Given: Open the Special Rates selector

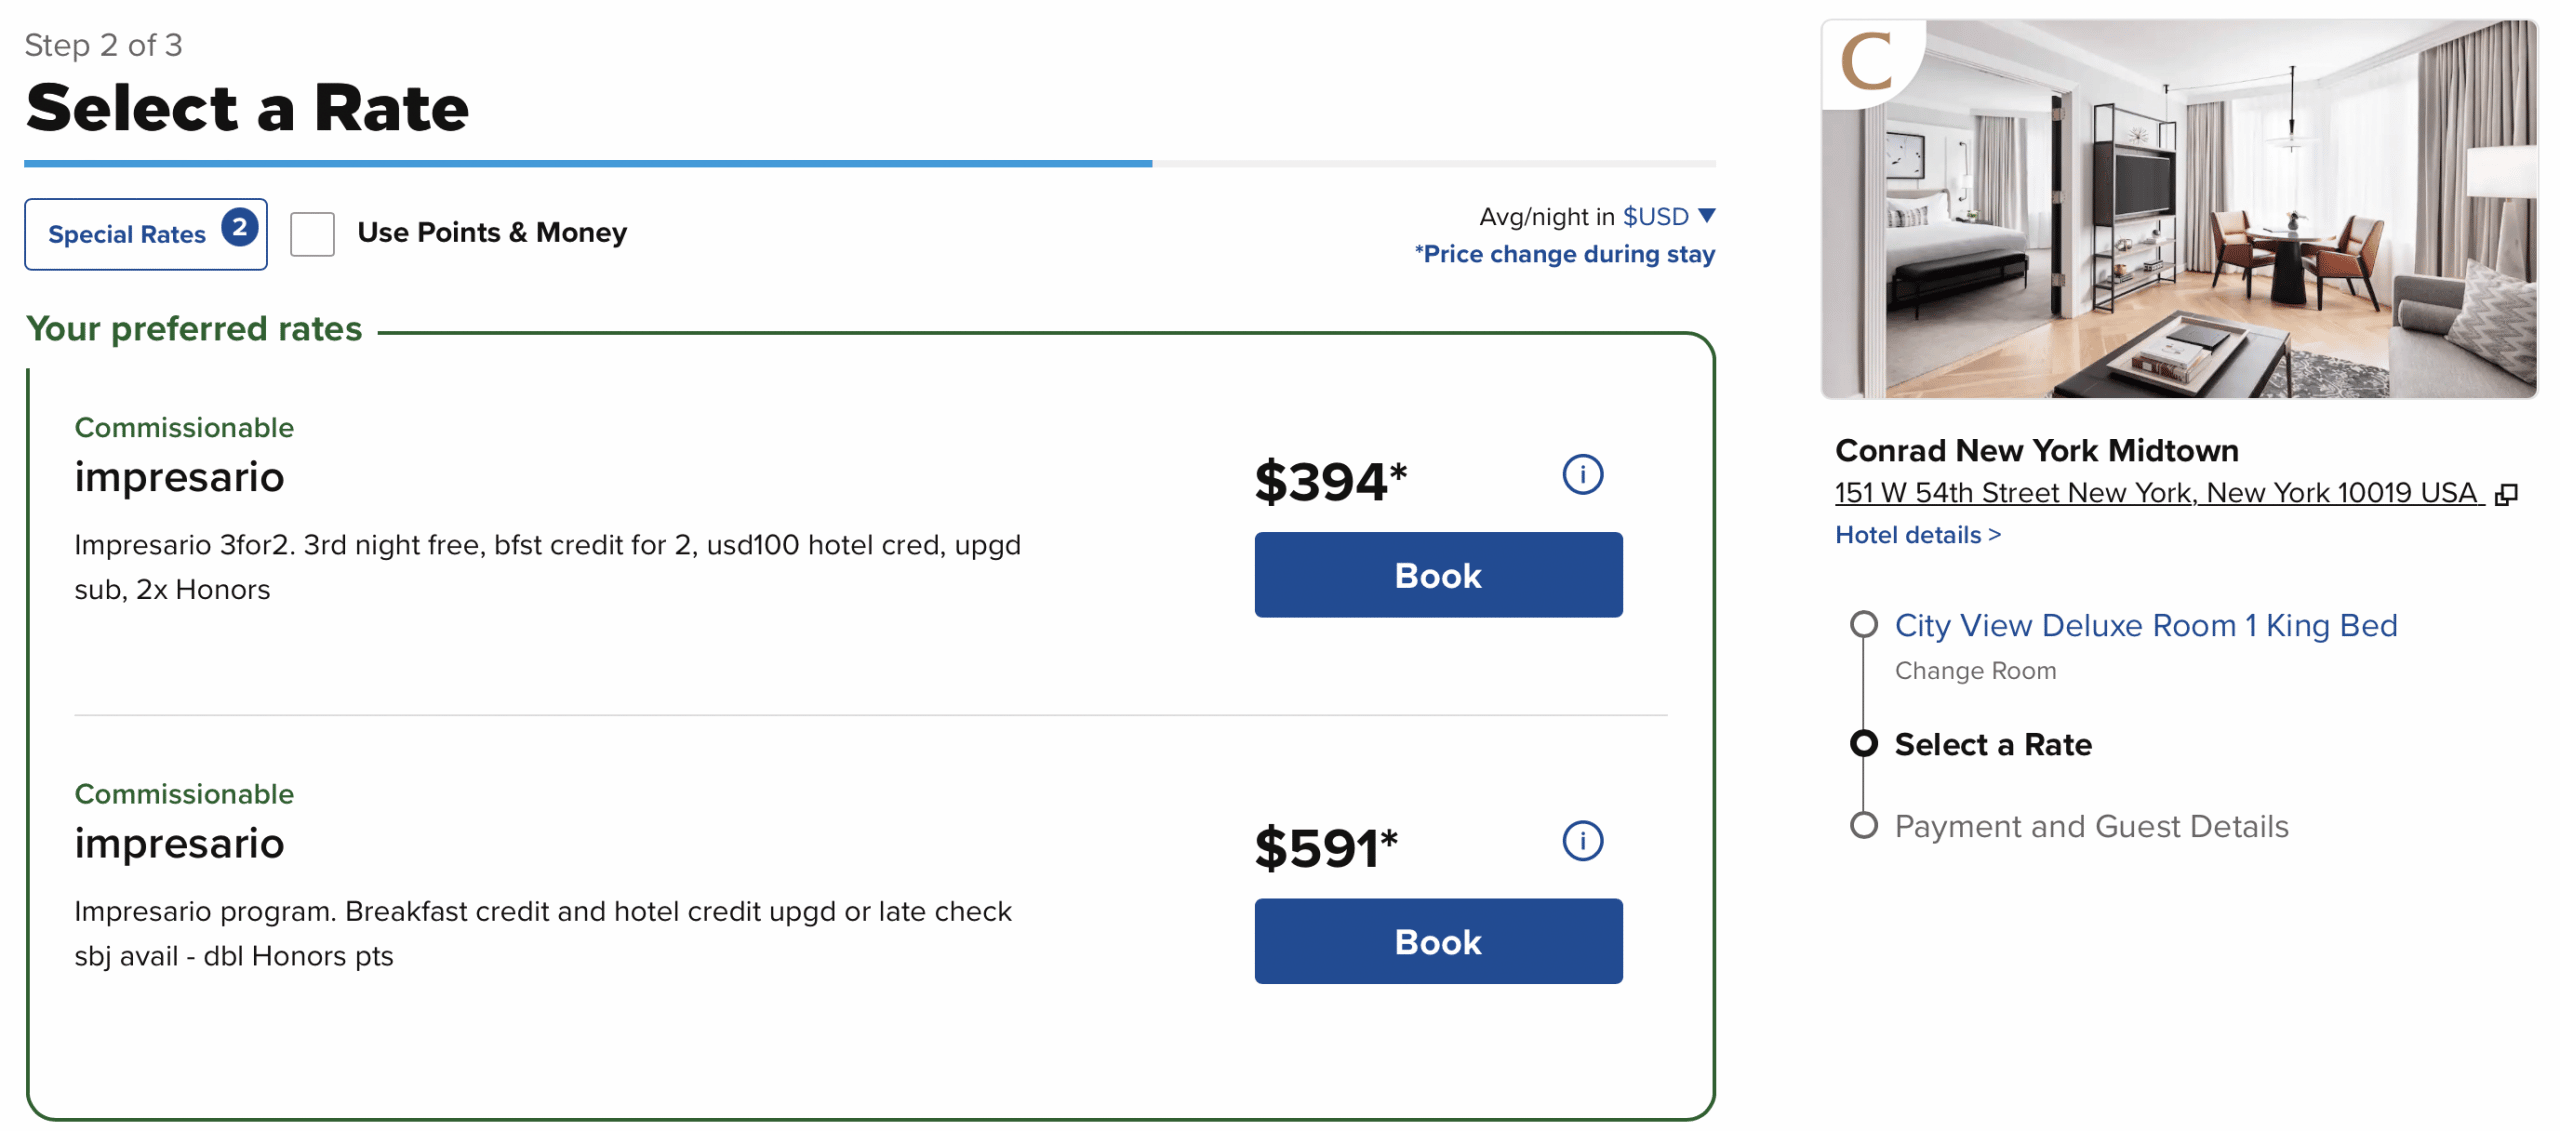Looking at the screenshot, I should 127,235.
